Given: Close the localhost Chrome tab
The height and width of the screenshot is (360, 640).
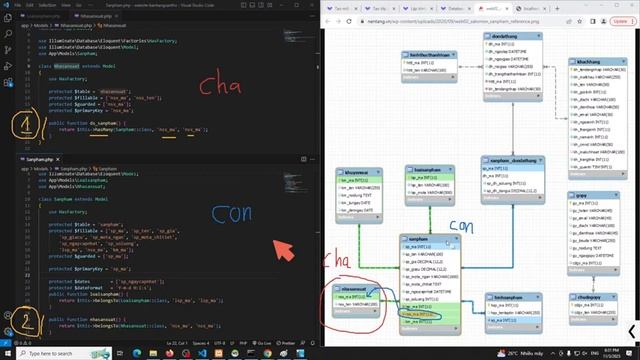Looking at the screenshot, I should (x=545, y=9).
